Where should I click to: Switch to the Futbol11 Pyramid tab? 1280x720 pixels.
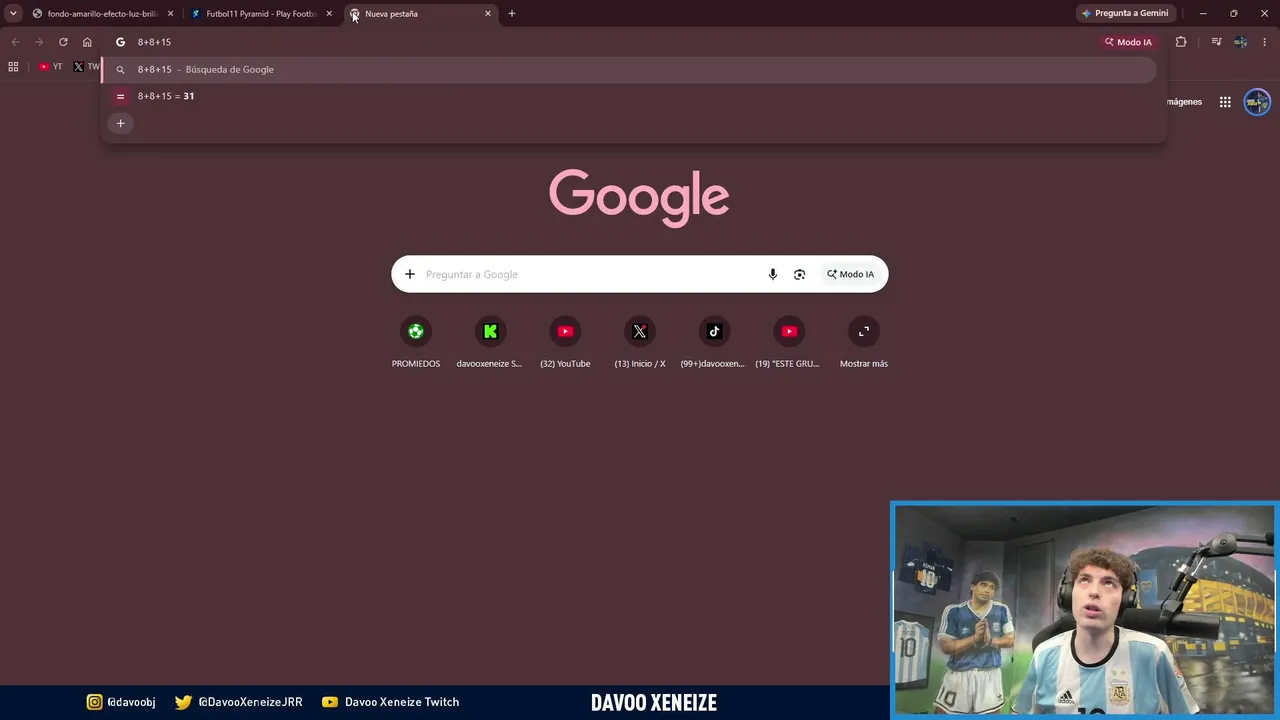click(x=262, y=14)
